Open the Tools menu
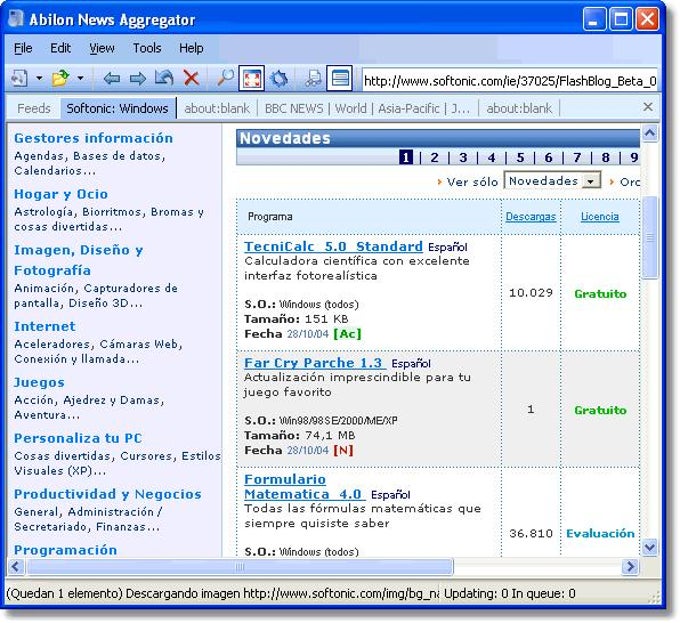The width and height of the screenshot is (680, 623). click(147, 48)
